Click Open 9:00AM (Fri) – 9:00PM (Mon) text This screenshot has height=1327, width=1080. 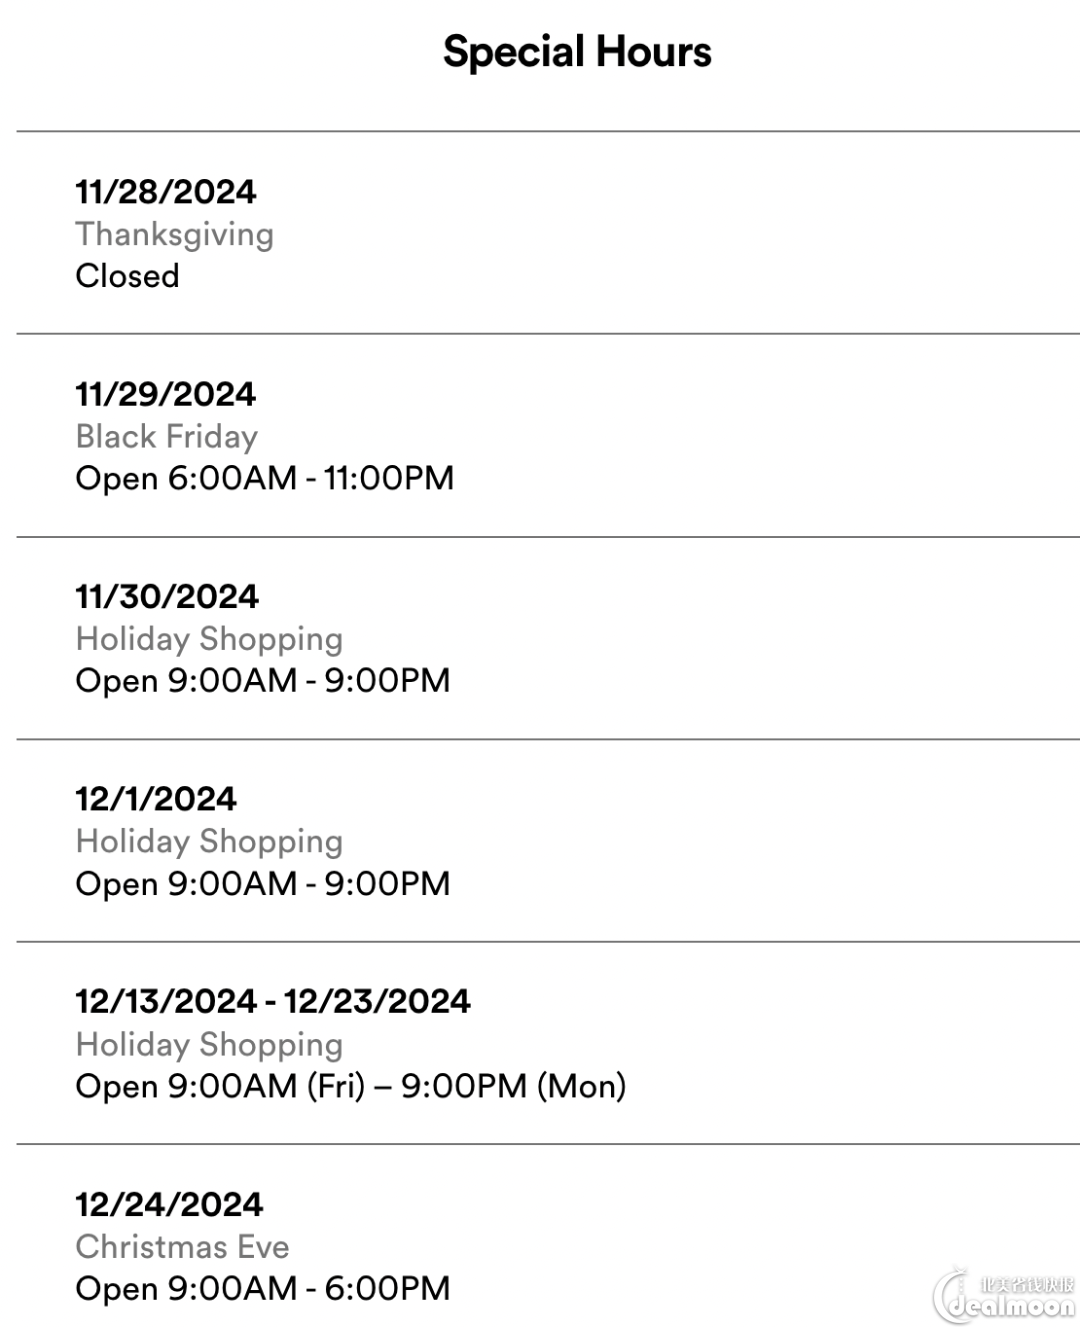point(351,1086)
